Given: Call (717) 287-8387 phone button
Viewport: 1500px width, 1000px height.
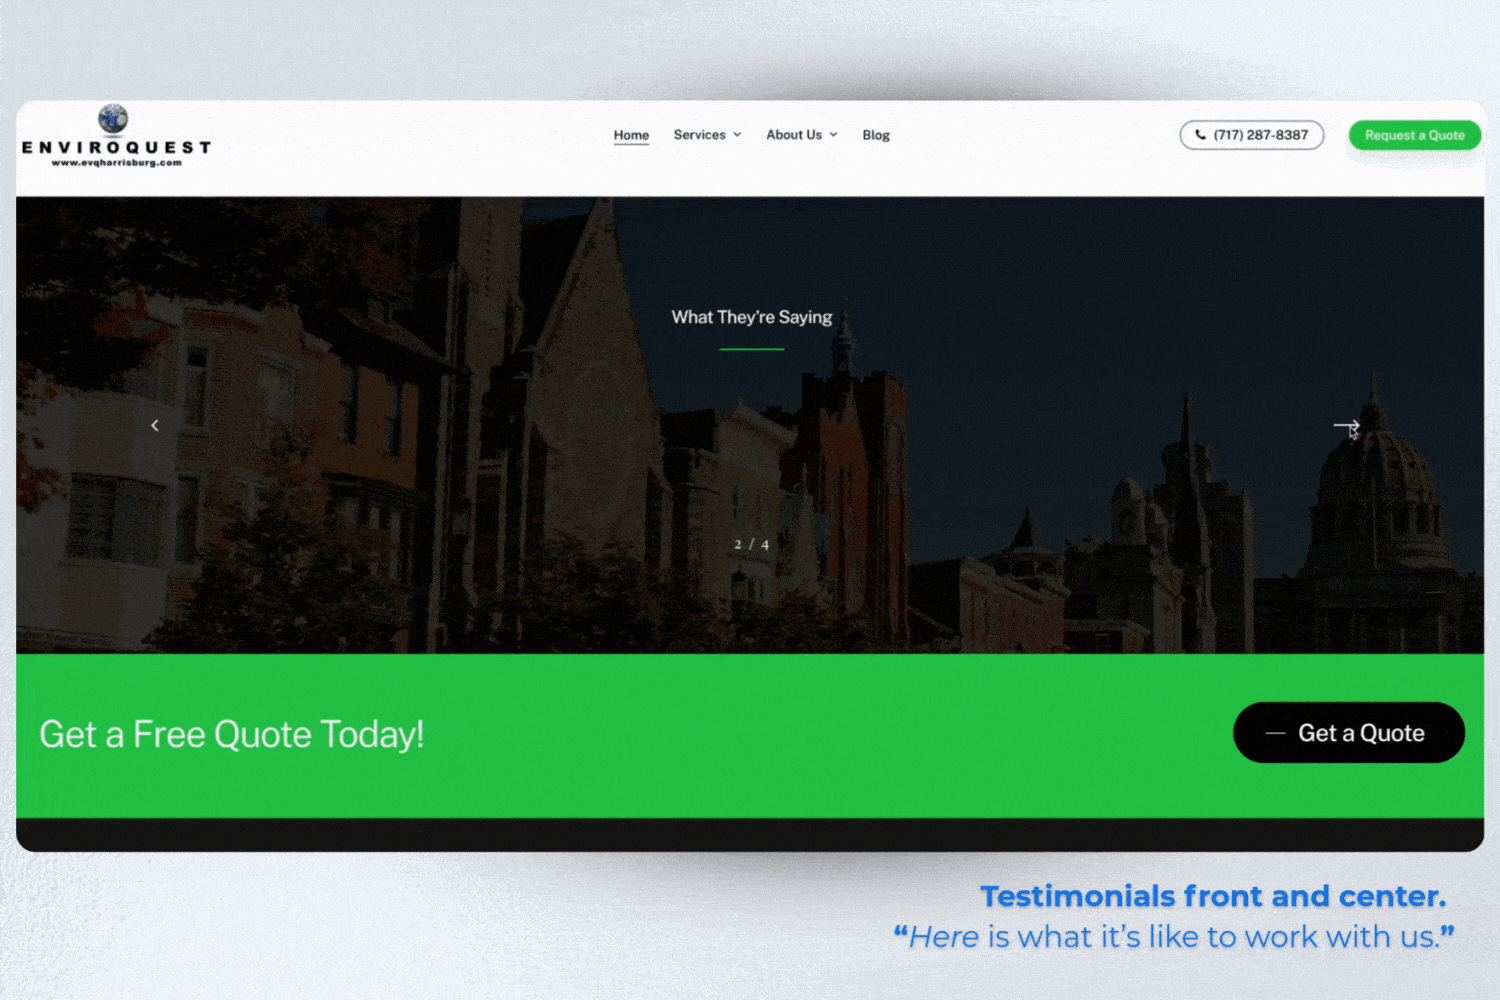Looking at the screenshot, I should pos(1252,135).
